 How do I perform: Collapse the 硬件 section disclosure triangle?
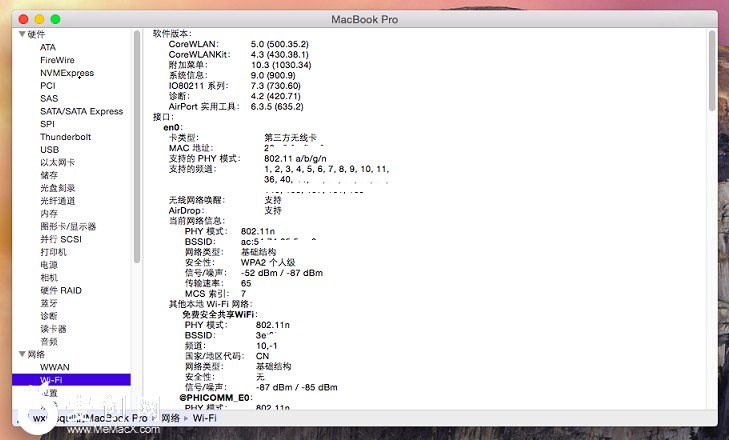(x=21, y=34)
